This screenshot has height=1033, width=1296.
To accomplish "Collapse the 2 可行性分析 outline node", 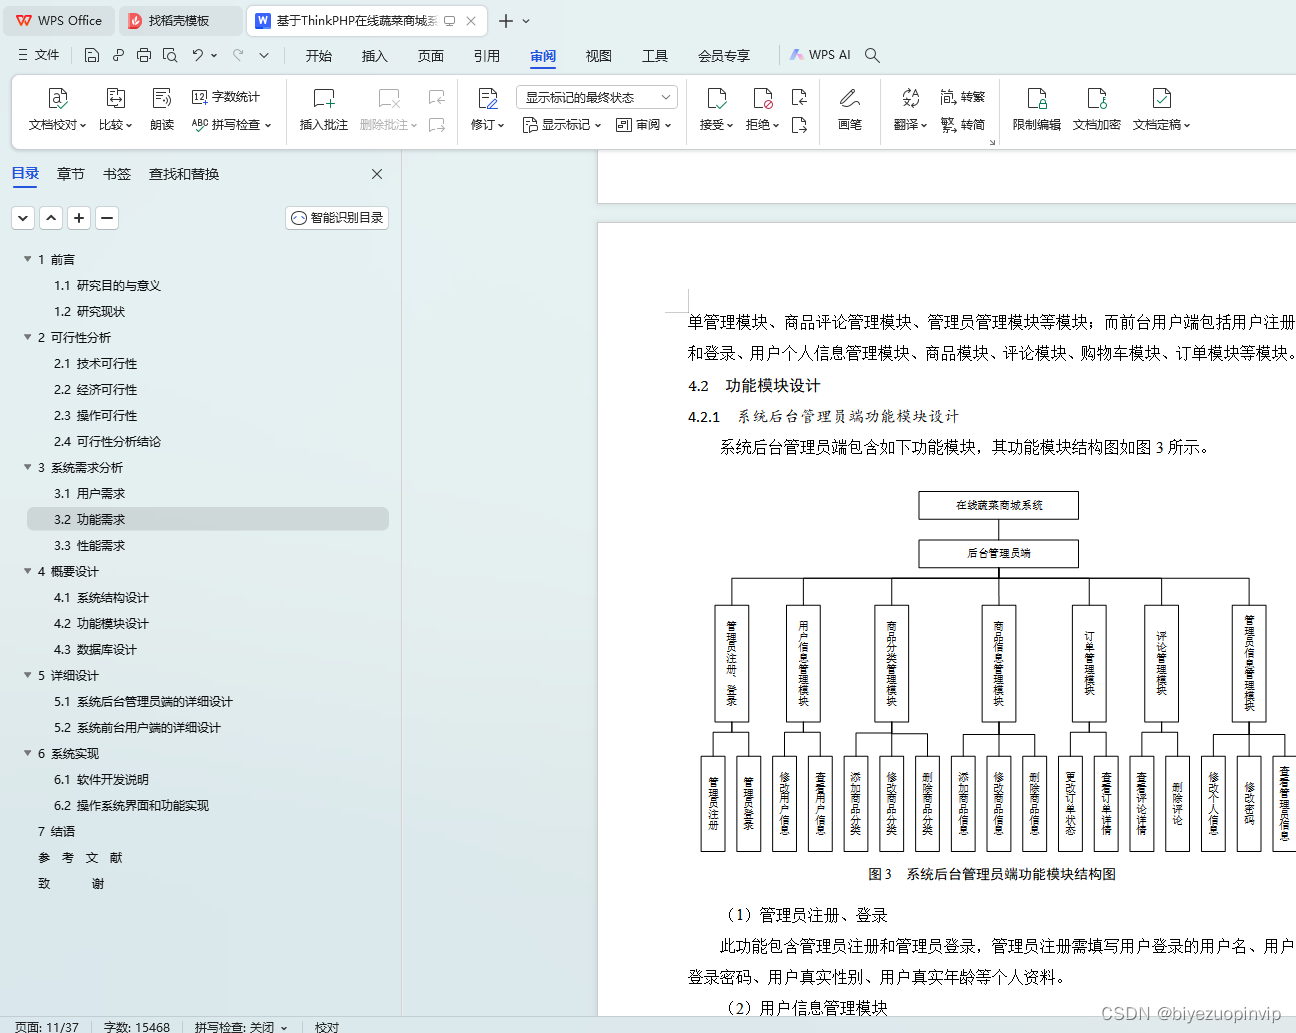I will click(27, 337).
